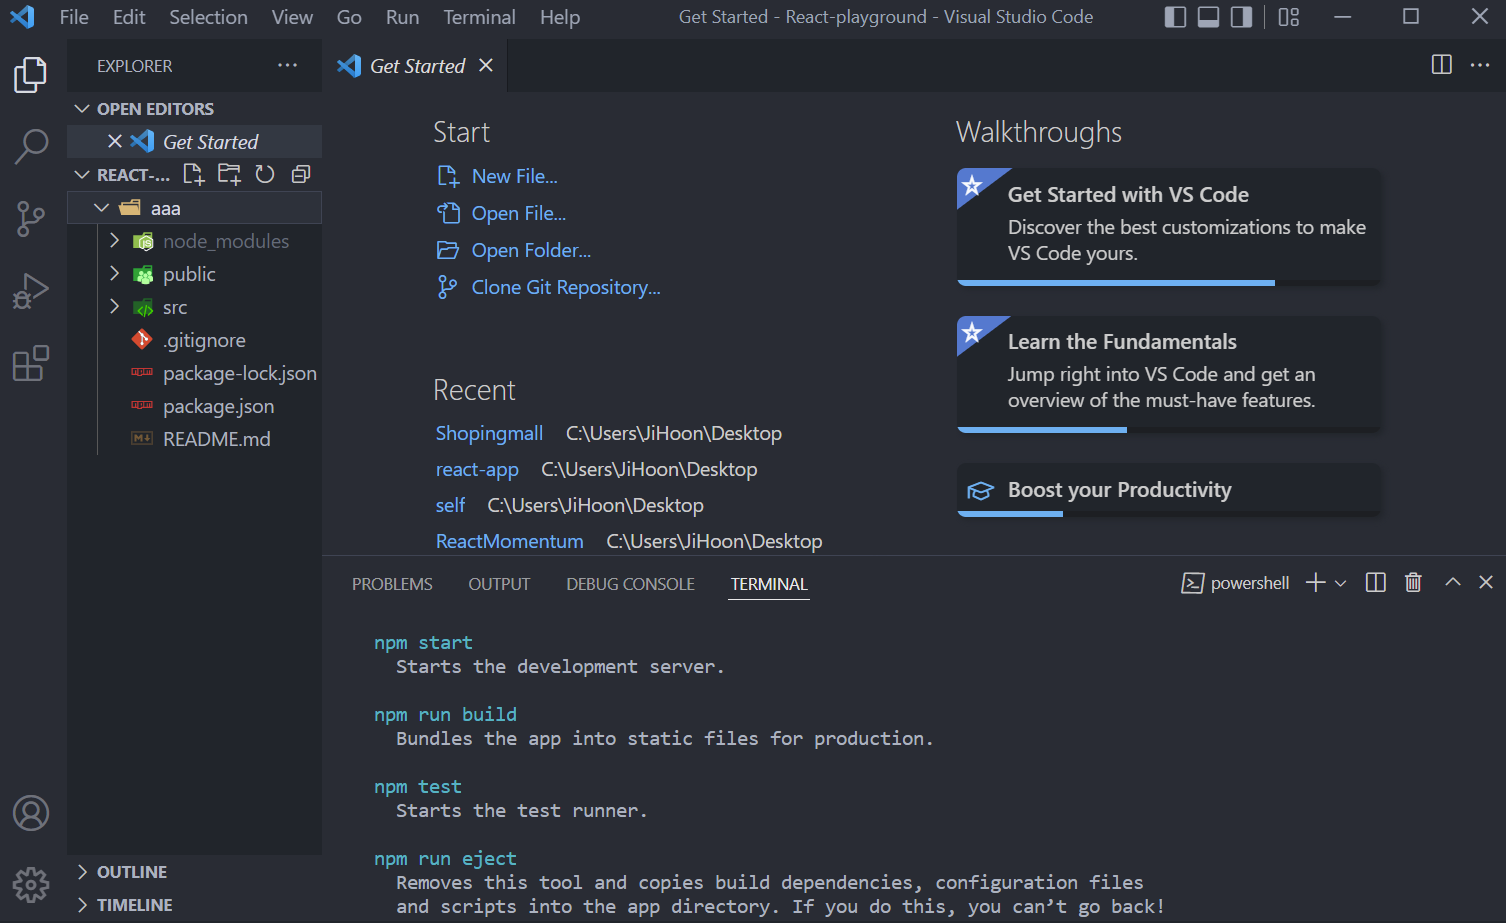Collapse all folders in explorer
Viewport: 1506px width, 923px height.
pyautogui.click(x=300, y=174)
